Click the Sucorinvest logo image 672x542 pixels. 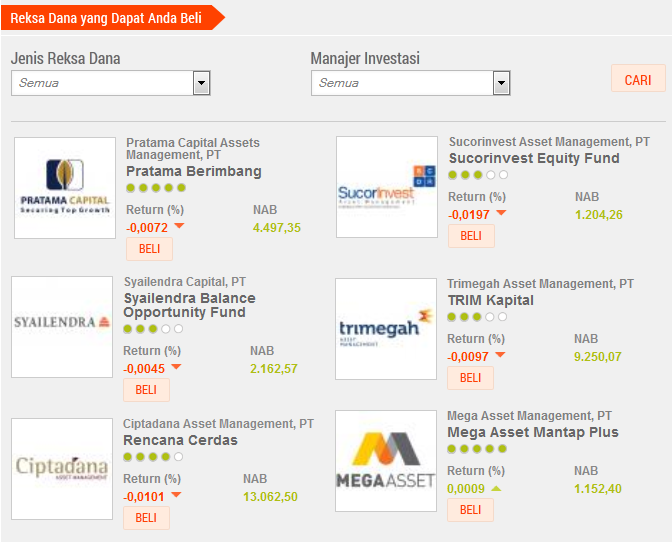click(387, 187)
